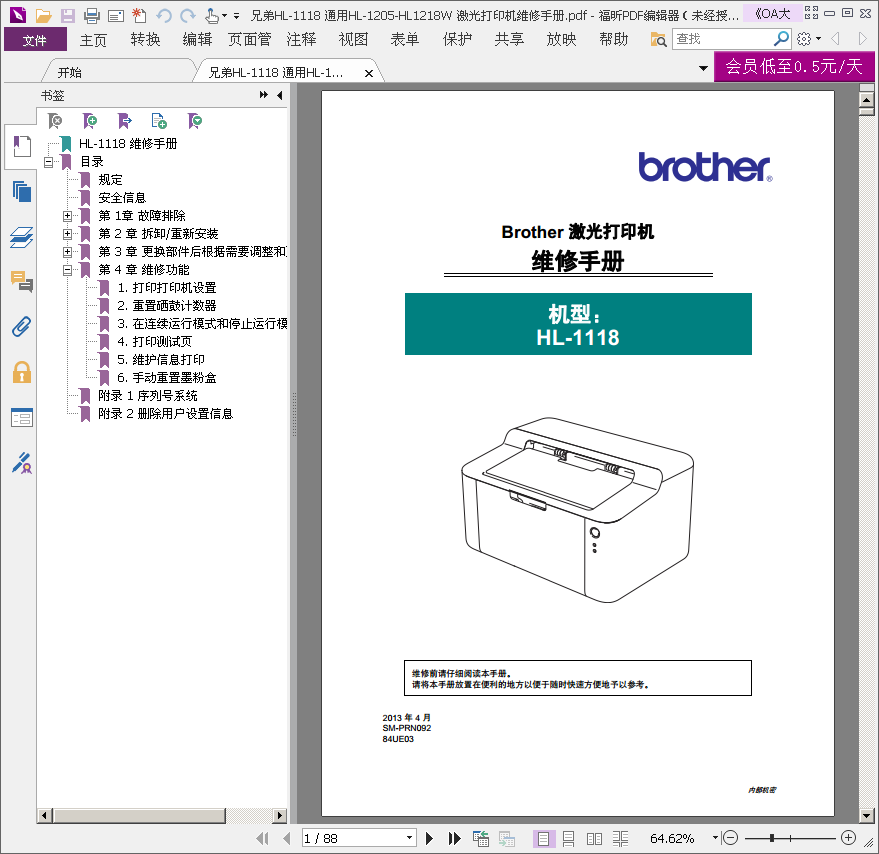
Task: Collapse the bookmarks panel with the left arrow
Action: click(279, 95)
